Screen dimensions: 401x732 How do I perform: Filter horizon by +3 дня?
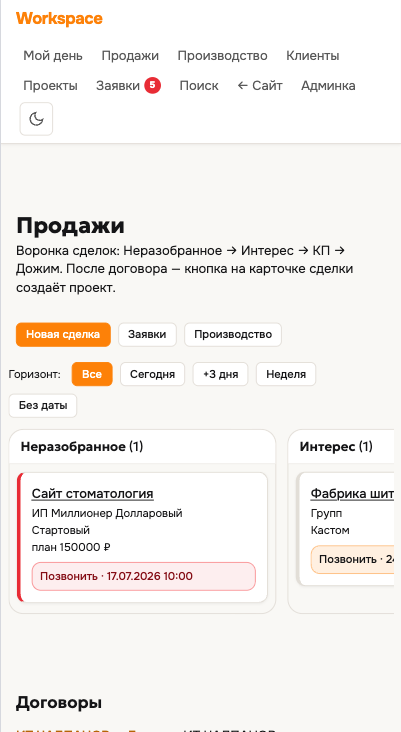click(x=220, y=374)
